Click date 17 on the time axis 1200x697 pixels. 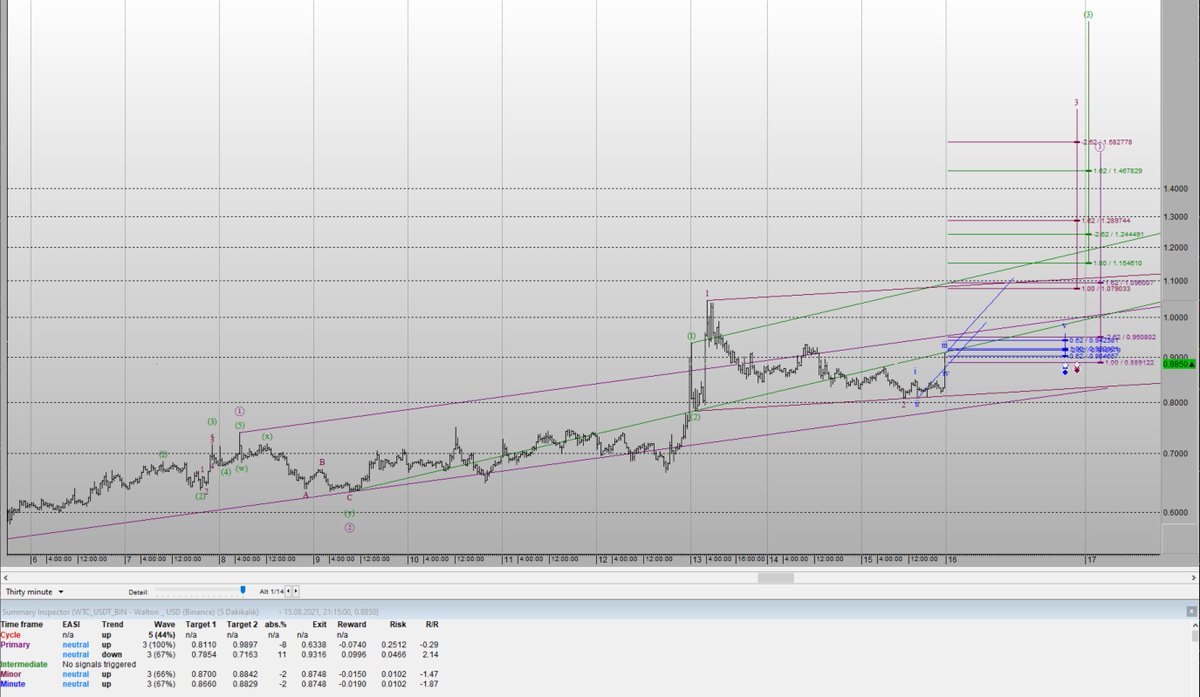1092,560
